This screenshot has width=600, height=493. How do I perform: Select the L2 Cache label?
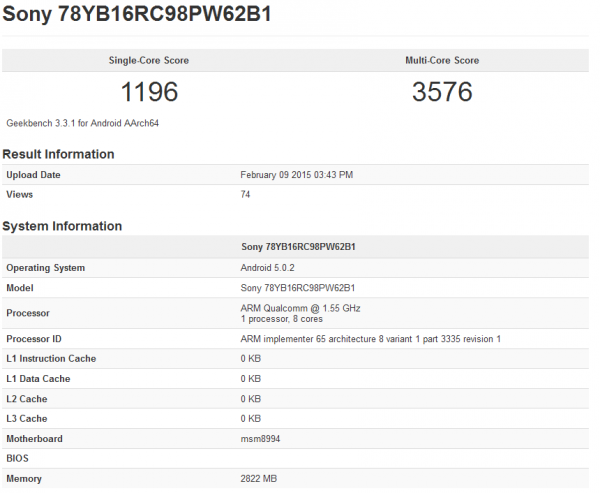pos(27,399)
